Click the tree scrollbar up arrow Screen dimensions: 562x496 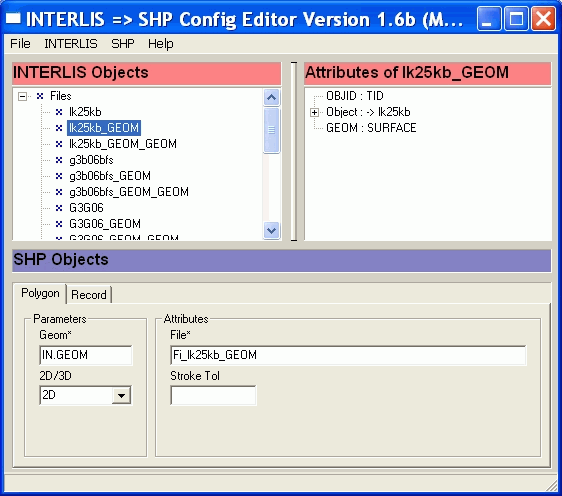[x=271, y=97]
